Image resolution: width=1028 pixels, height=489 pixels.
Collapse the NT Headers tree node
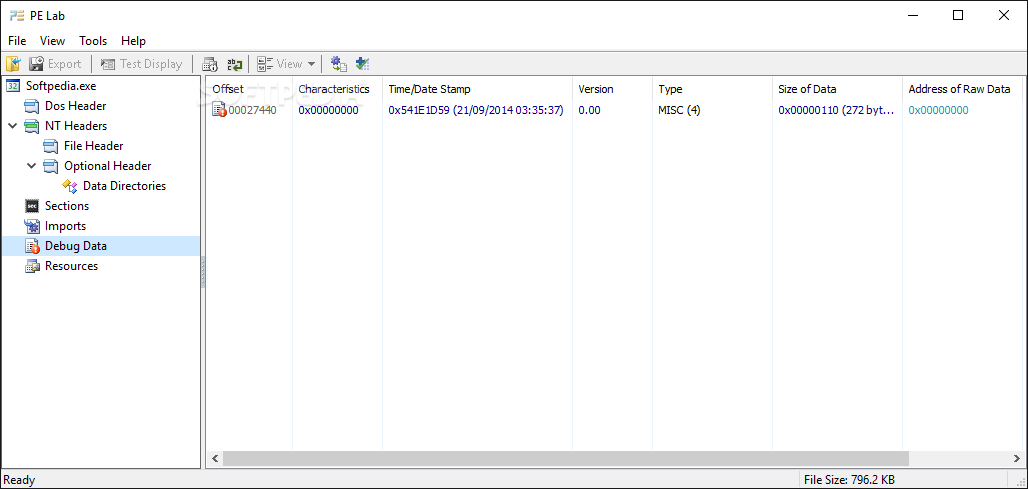(12, 126)
